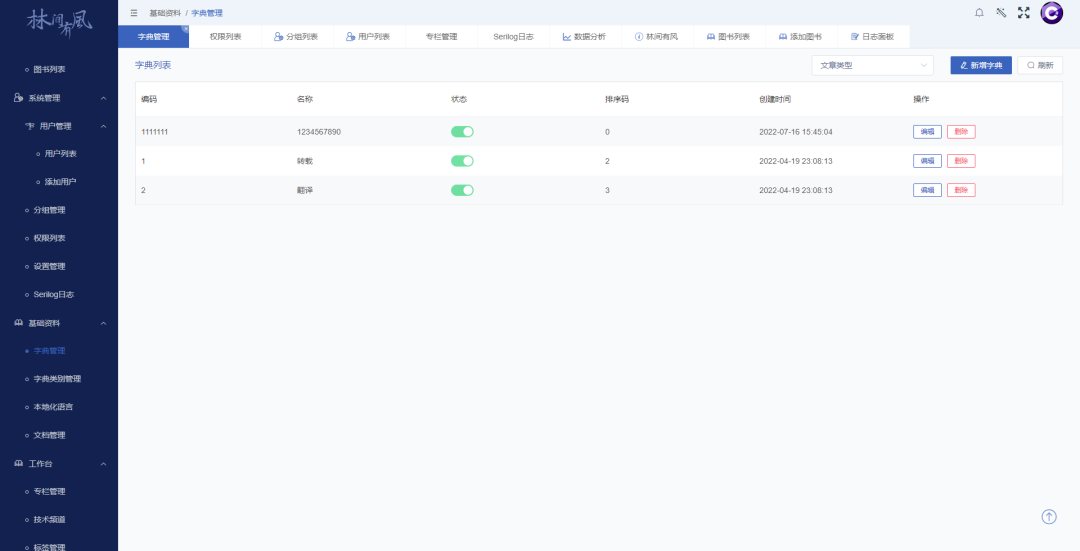The width and height of the screenshot is (1080, 551).
Task: Disable the status switch for 翻译
Action: (462, 190)
